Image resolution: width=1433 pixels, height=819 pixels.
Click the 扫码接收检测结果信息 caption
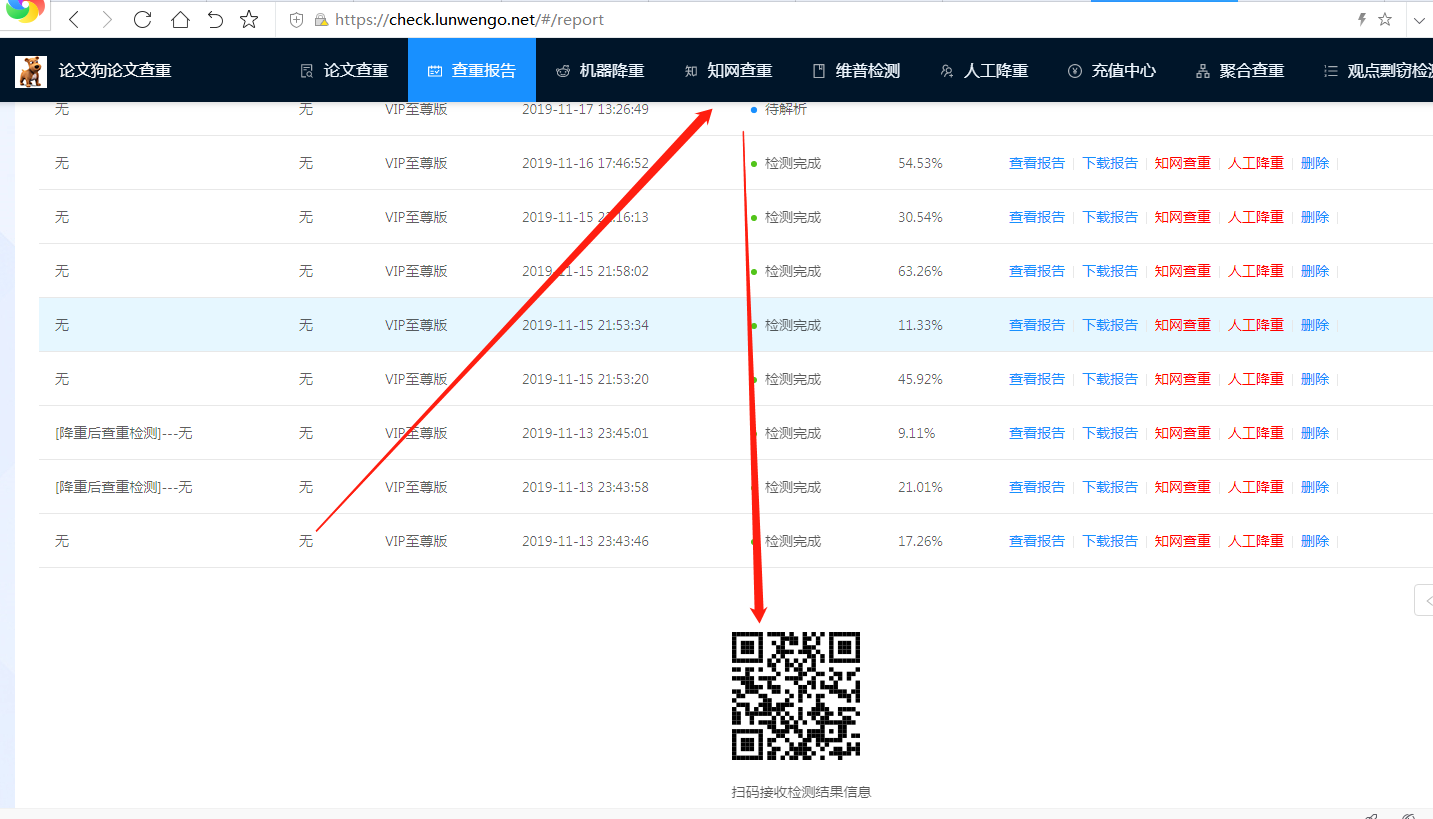pos(801,792)
